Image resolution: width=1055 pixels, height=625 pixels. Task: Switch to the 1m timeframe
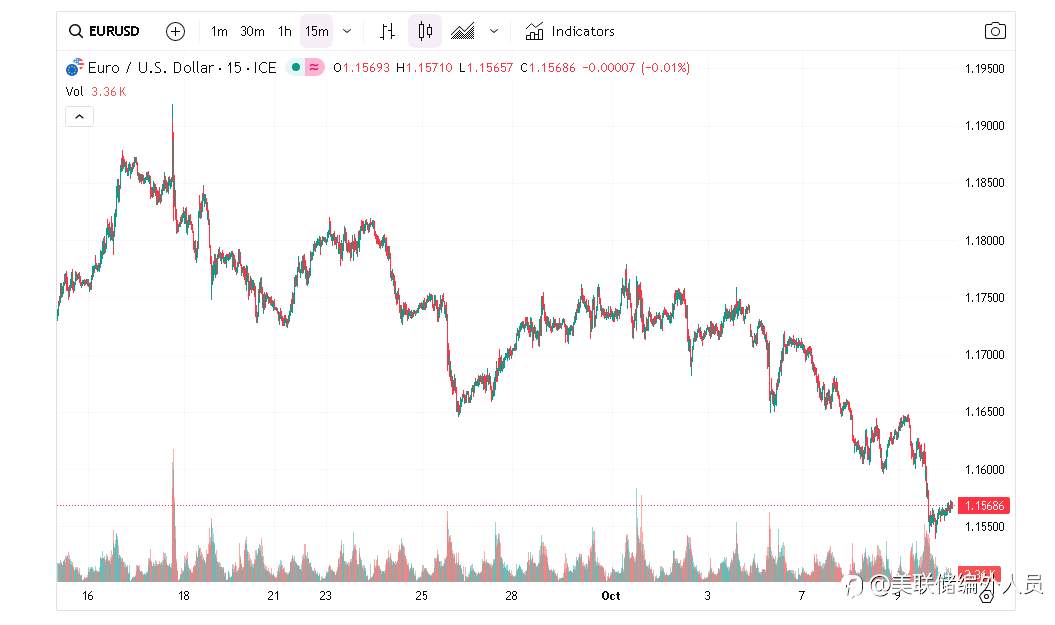pyautogui.click(x=219, y=31)
